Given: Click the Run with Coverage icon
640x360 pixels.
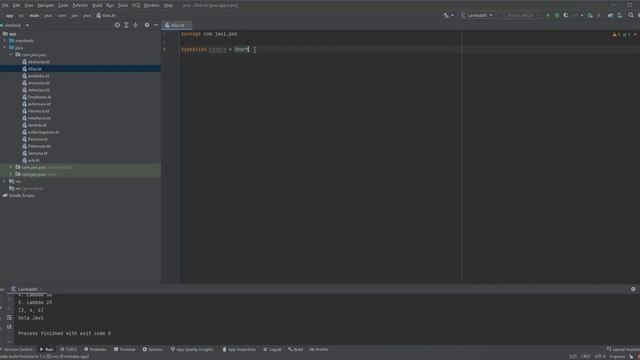Looking at the screenshot, I should [566, 16].
